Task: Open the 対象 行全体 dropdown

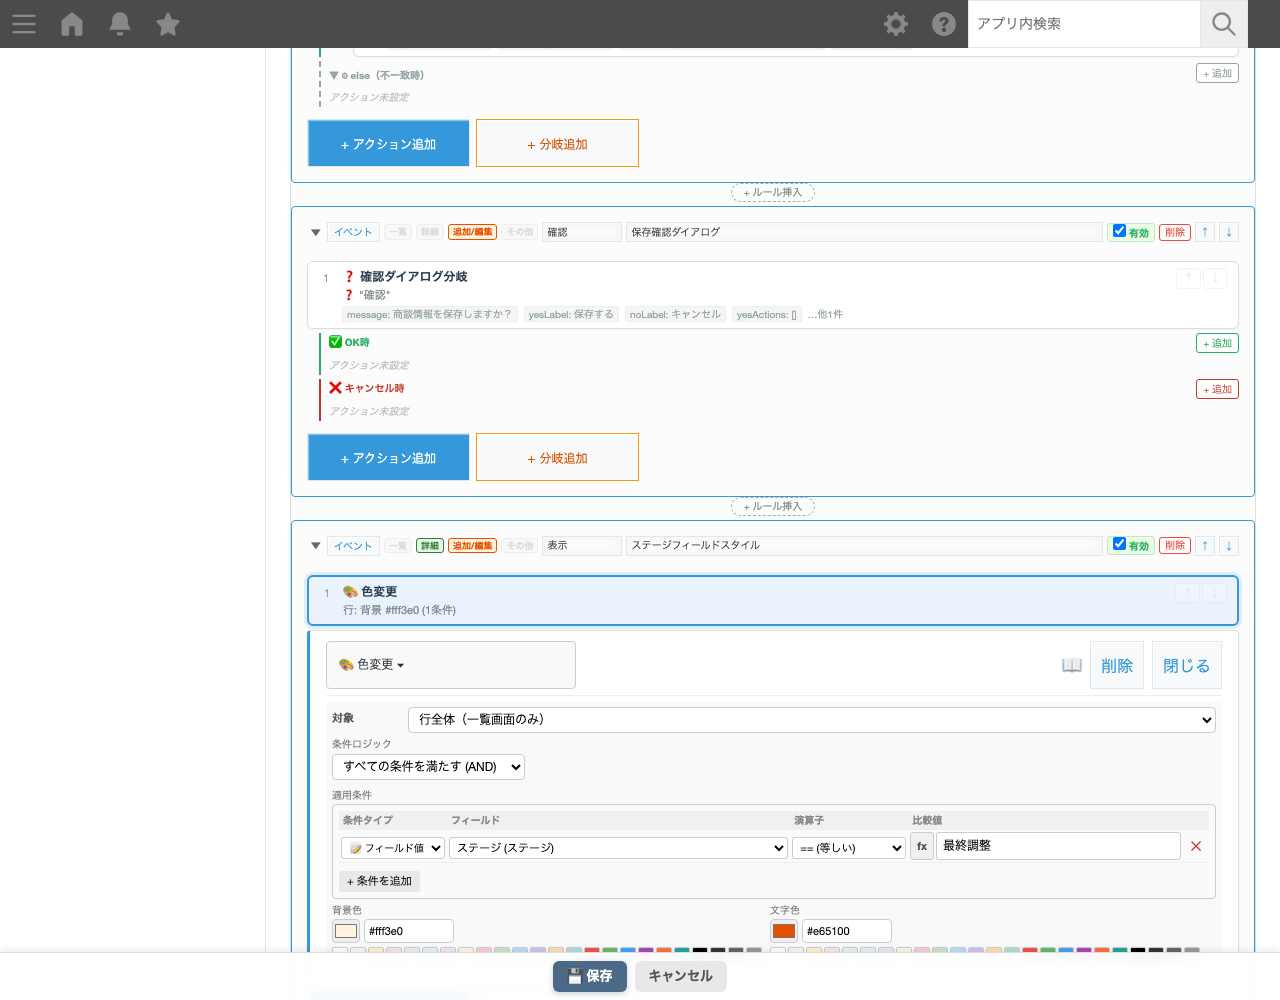Action: pyautogui.click(x=812, y=720)
